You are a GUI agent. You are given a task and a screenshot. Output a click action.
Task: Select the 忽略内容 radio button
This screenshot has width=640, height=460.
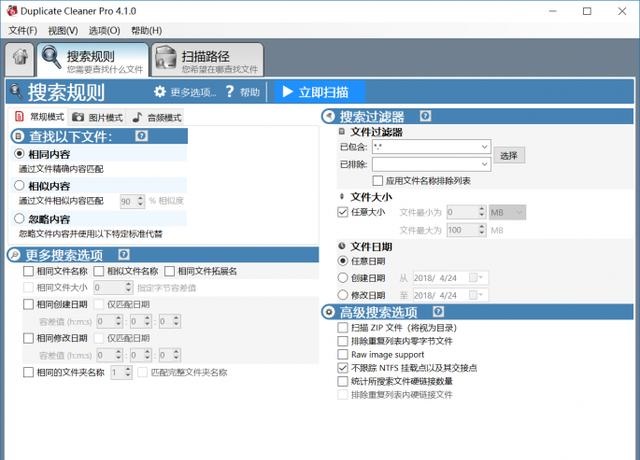[19, 218]
